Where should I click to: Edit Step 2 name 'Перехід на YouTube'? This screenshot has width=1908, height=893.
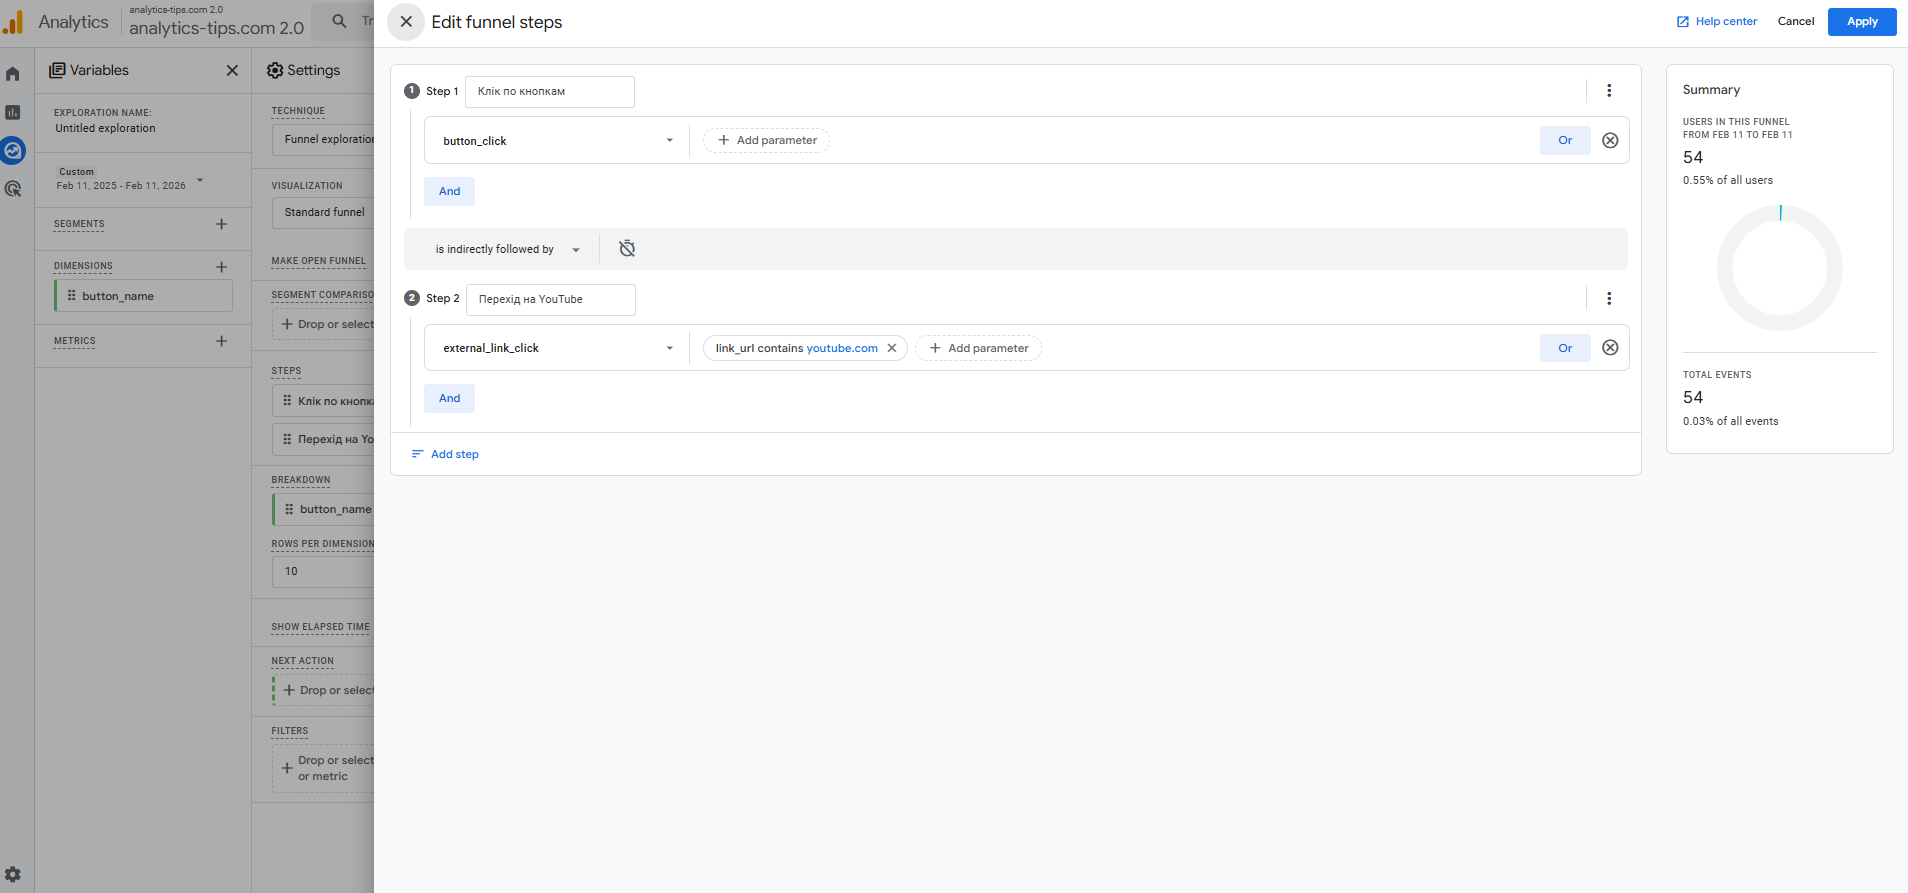pyautogui.click(x=551, y=300)
